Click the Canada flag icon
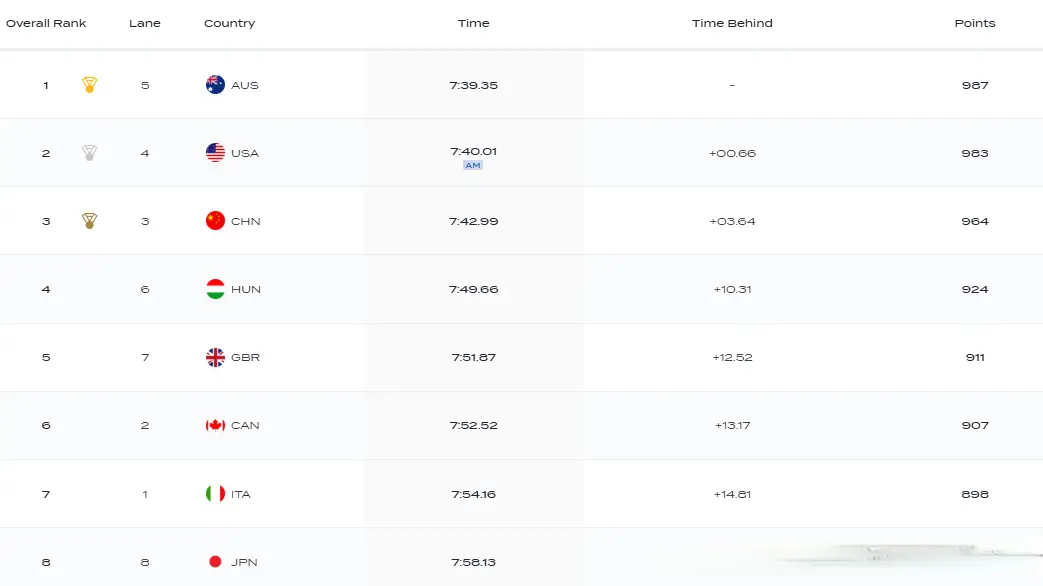 point(215,425)
